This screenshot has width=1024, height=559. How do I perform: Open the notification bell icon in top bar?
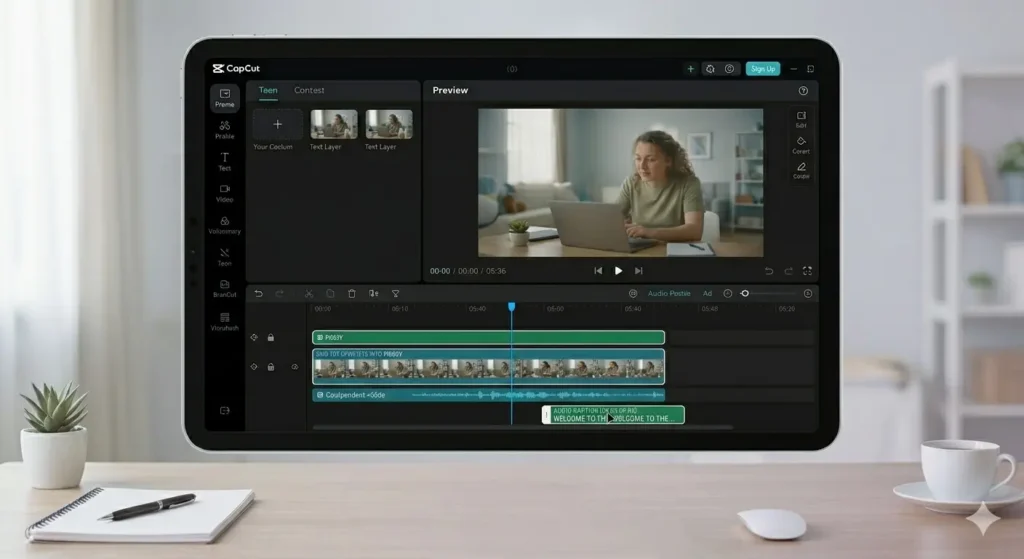click(x=710, y=69)
